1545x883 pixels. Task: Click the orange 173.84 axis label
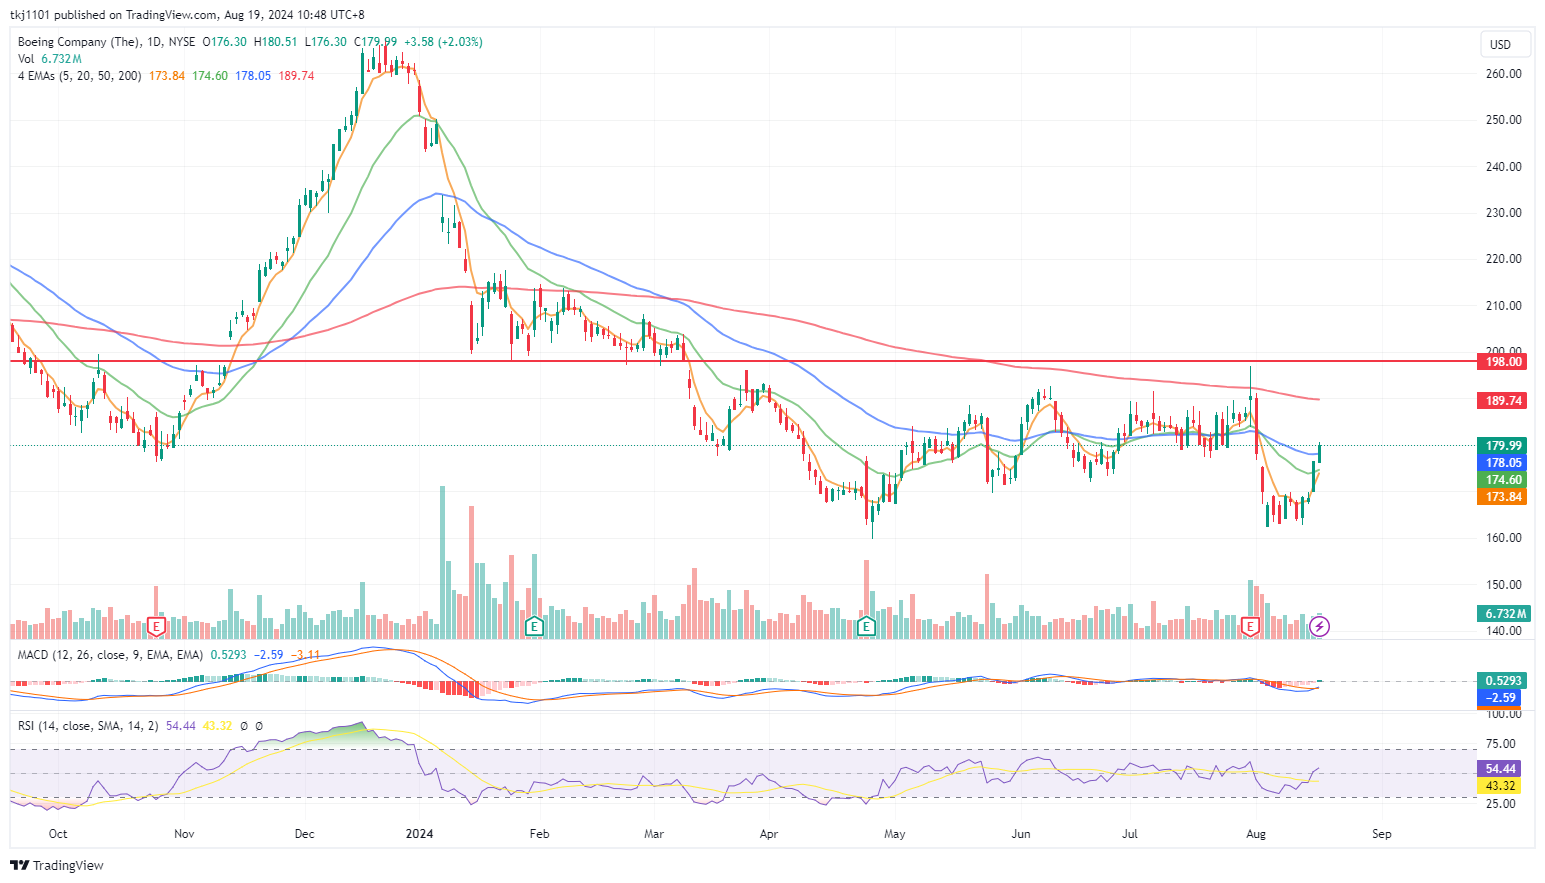(1502, 497)
